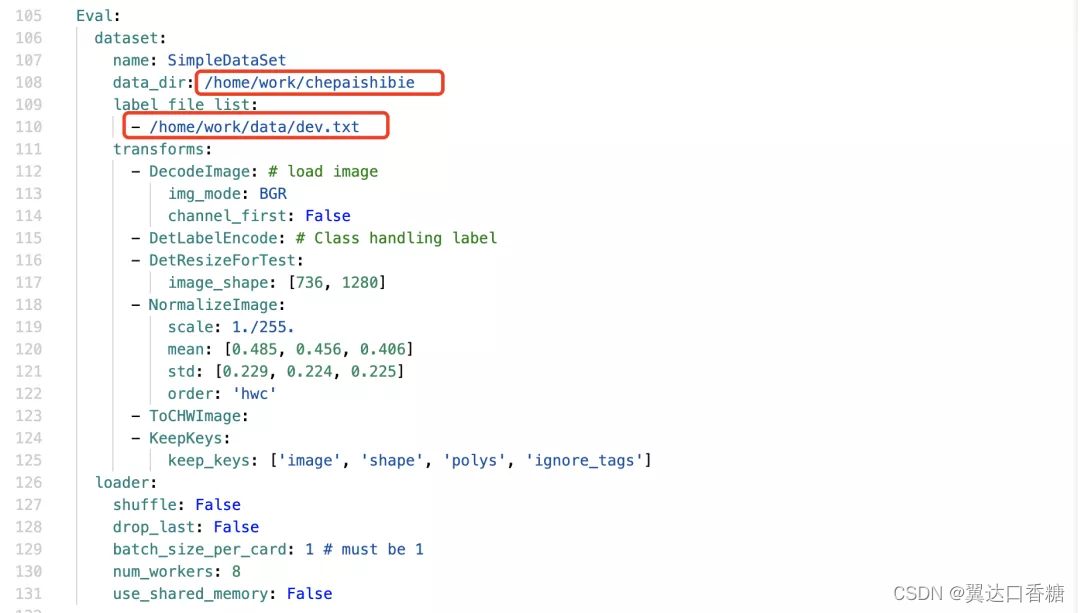Click 'KeepKeys:' on line 124
The height and width of the screenshot is (613, 1080).
pos(190,438)
